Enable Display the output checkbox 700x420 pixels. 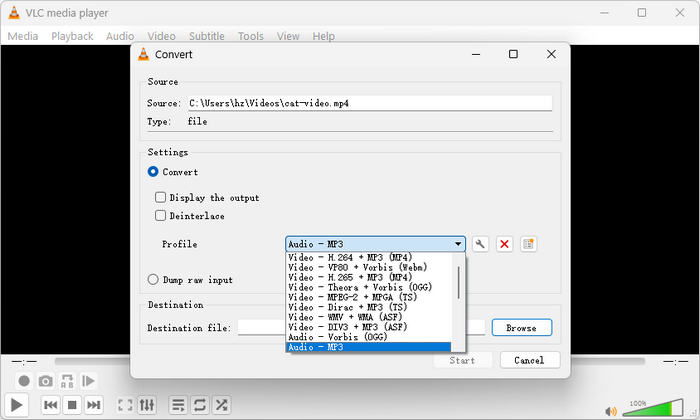160,197
